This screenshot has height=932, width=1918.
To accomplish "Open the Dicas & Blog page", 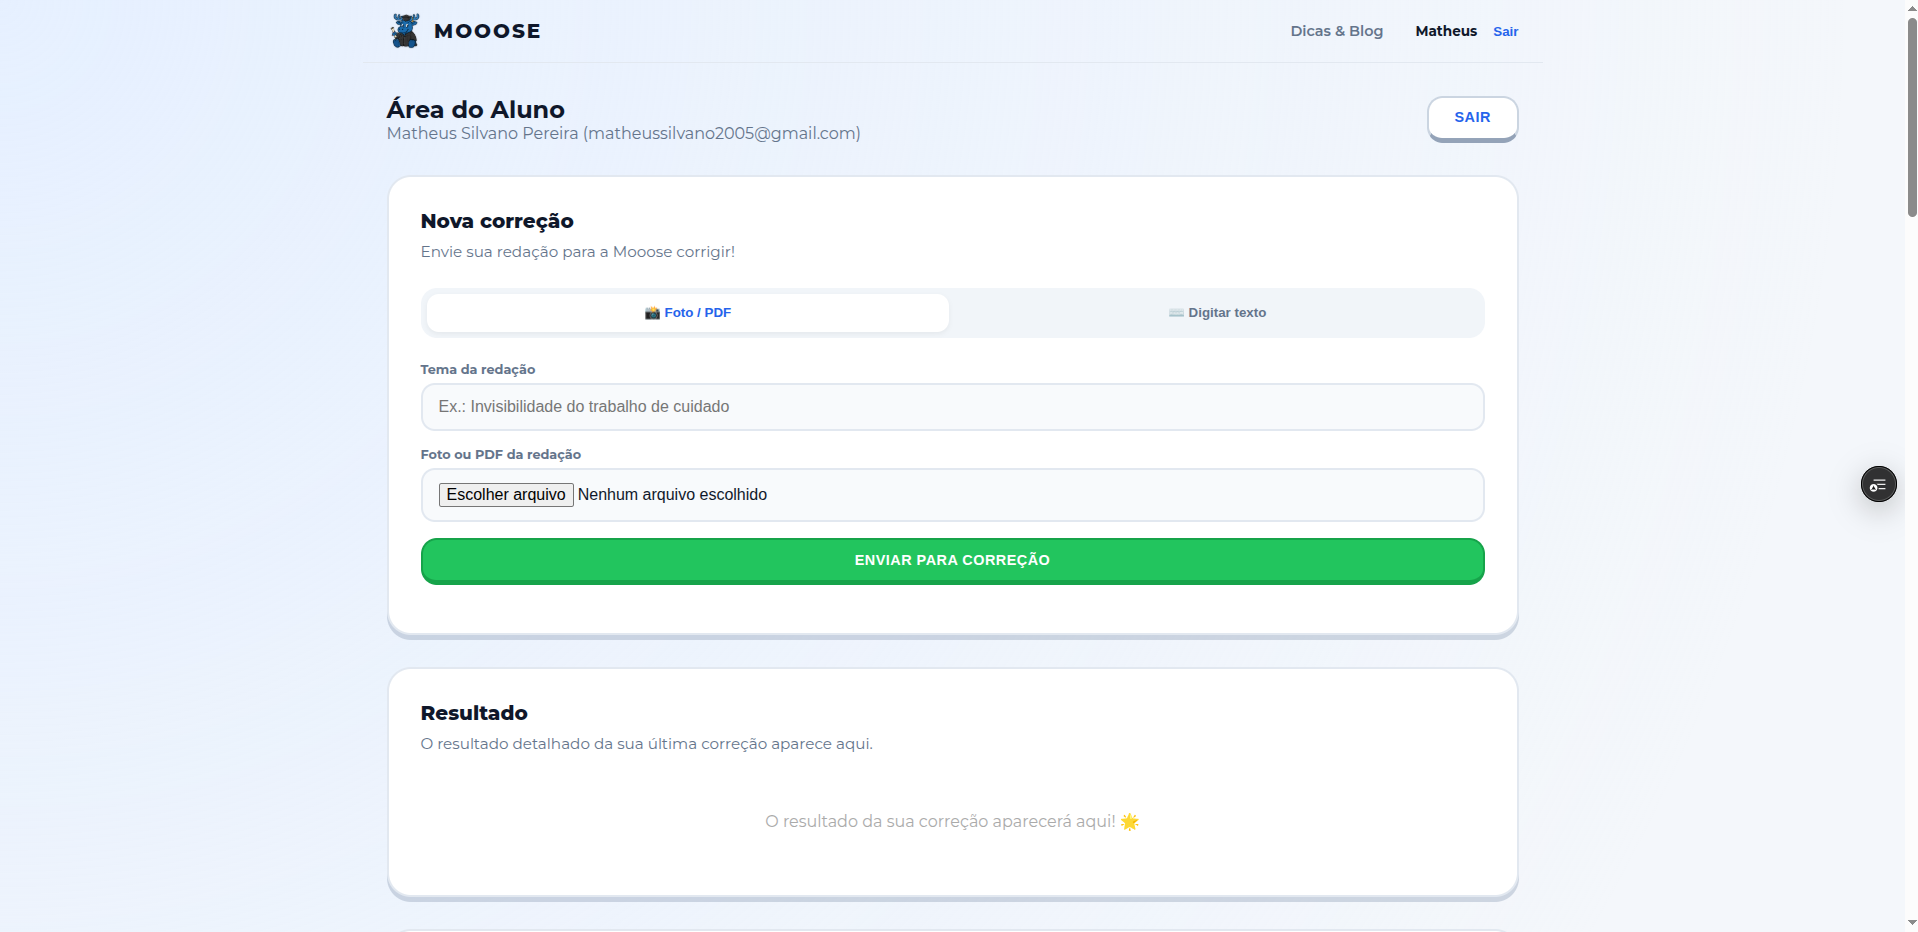I will coord(1336,31).
